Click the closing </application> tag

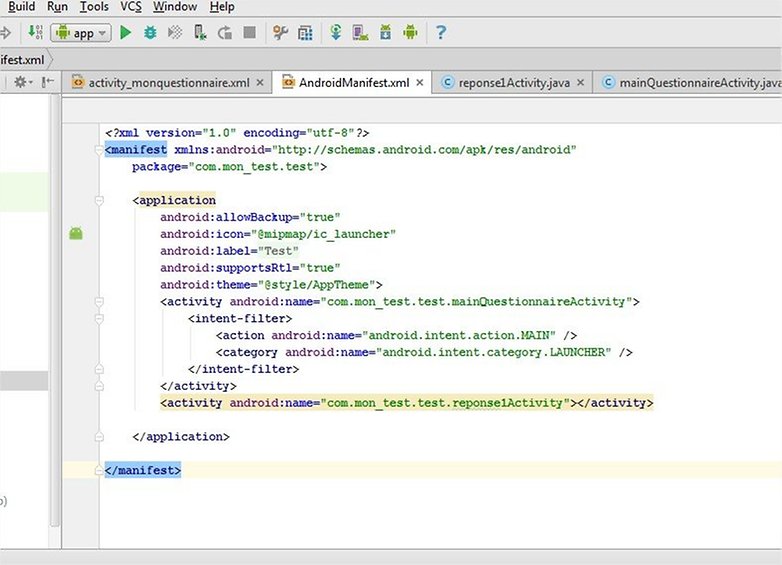coord(181,437)
